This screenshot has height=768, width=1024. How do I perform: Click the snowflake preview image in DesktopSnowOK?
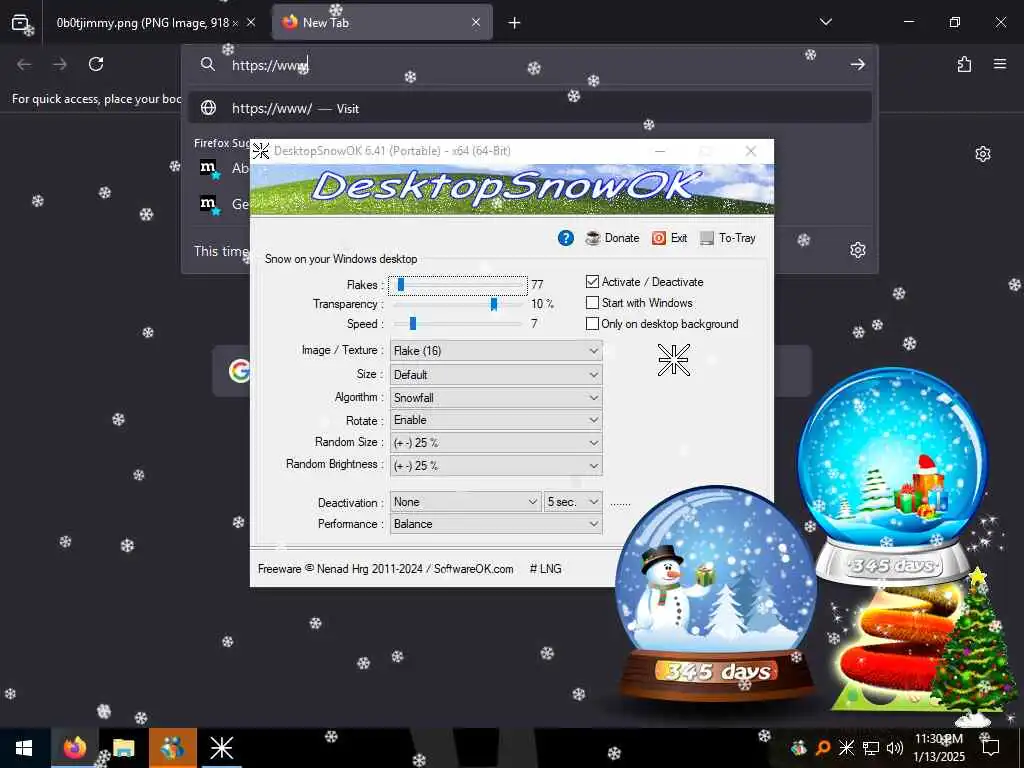tap(673, 360)
